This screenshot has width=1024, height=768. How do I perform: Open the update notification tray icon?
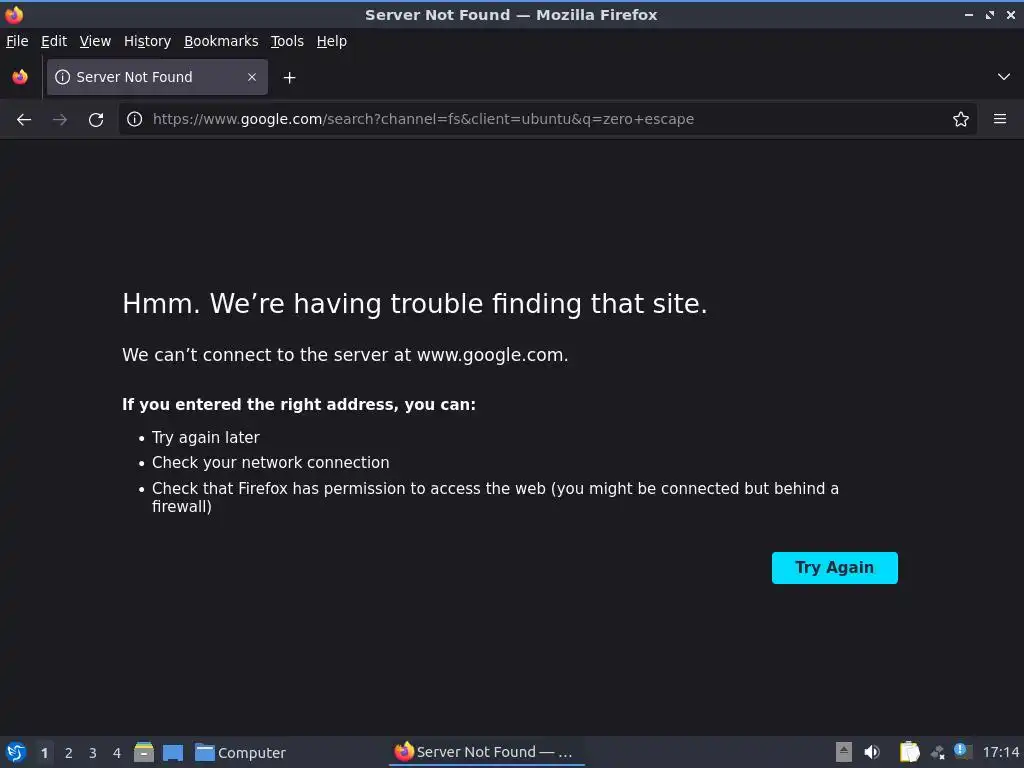(963, 751)
